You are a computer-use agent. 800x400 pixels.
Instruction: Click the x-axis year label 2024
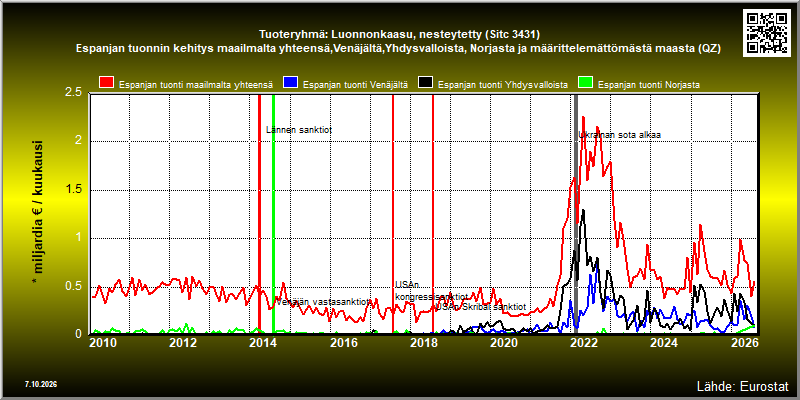(x=663, y=342)
